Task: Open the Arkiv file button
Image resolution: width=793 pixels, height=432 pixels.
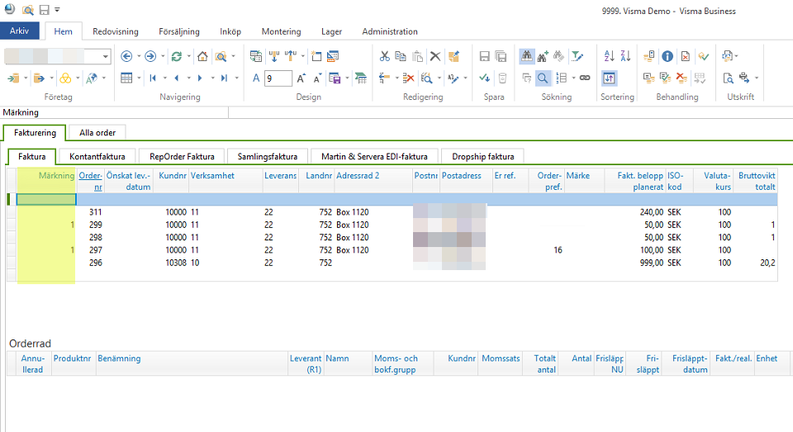Action: 19,32
